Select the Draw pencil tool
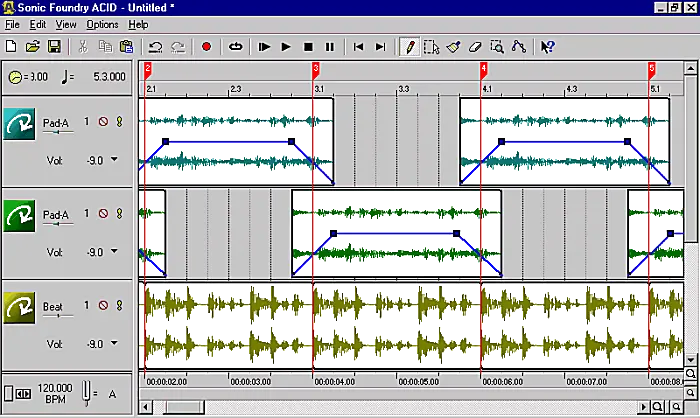 point(410,46)
